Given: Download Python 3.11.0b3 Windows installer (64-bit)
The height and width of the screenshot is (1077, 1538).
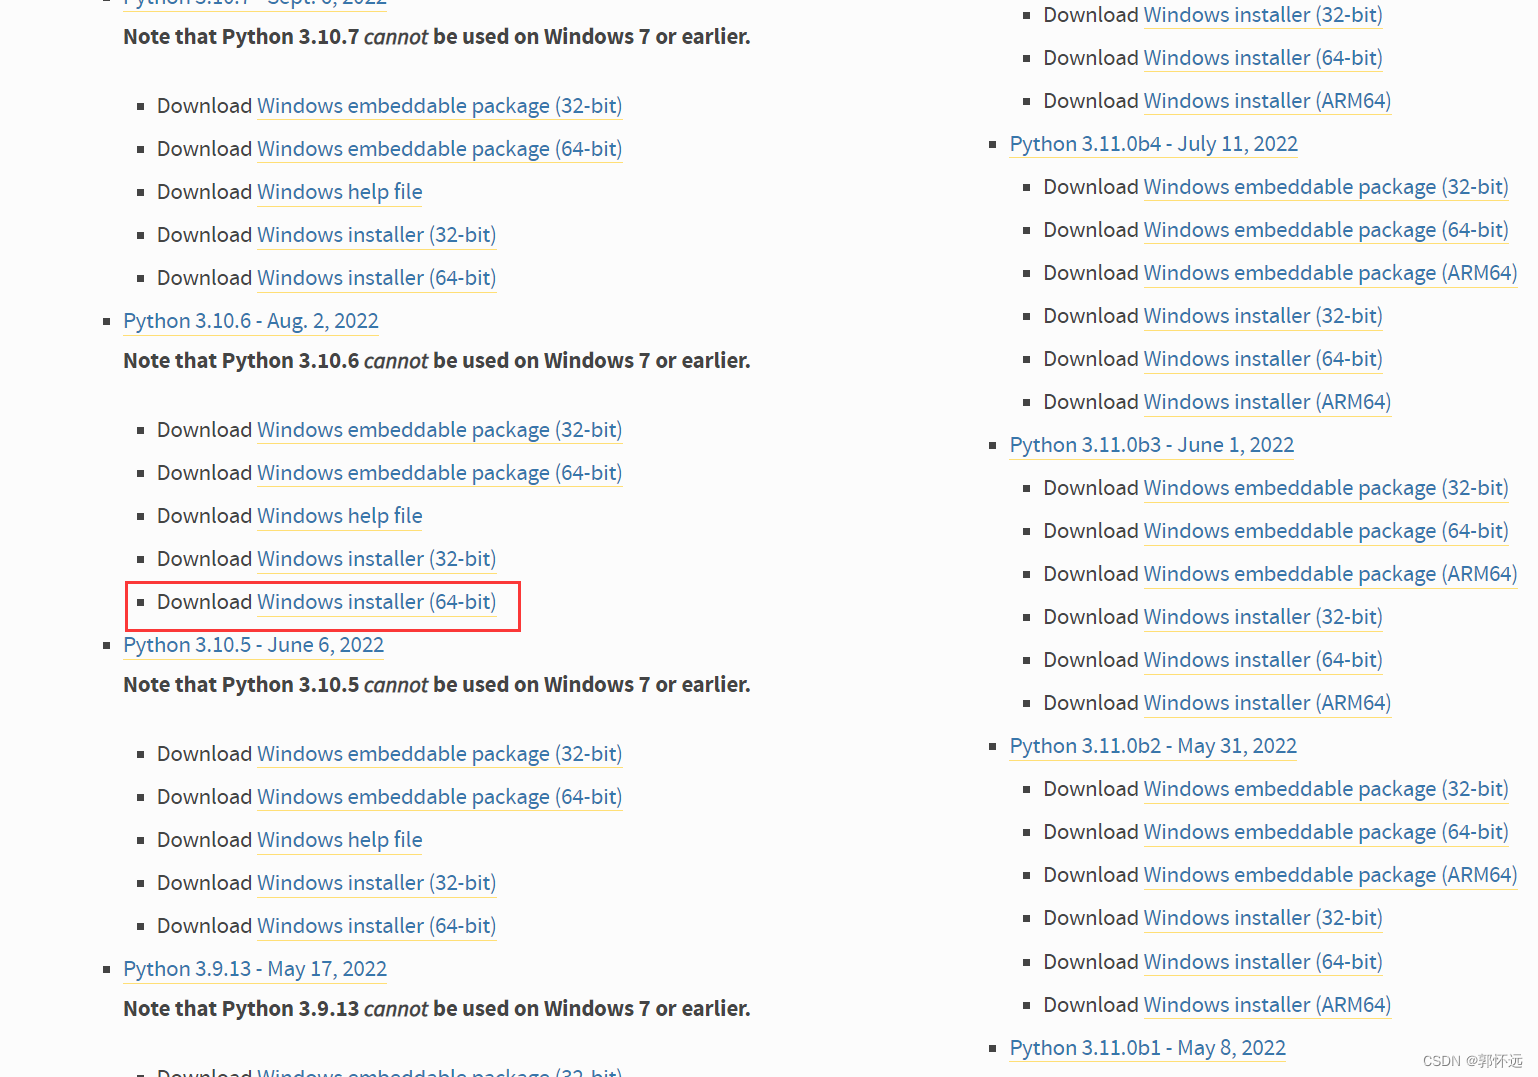Looking at the screenshot, I should point(1263,660).
